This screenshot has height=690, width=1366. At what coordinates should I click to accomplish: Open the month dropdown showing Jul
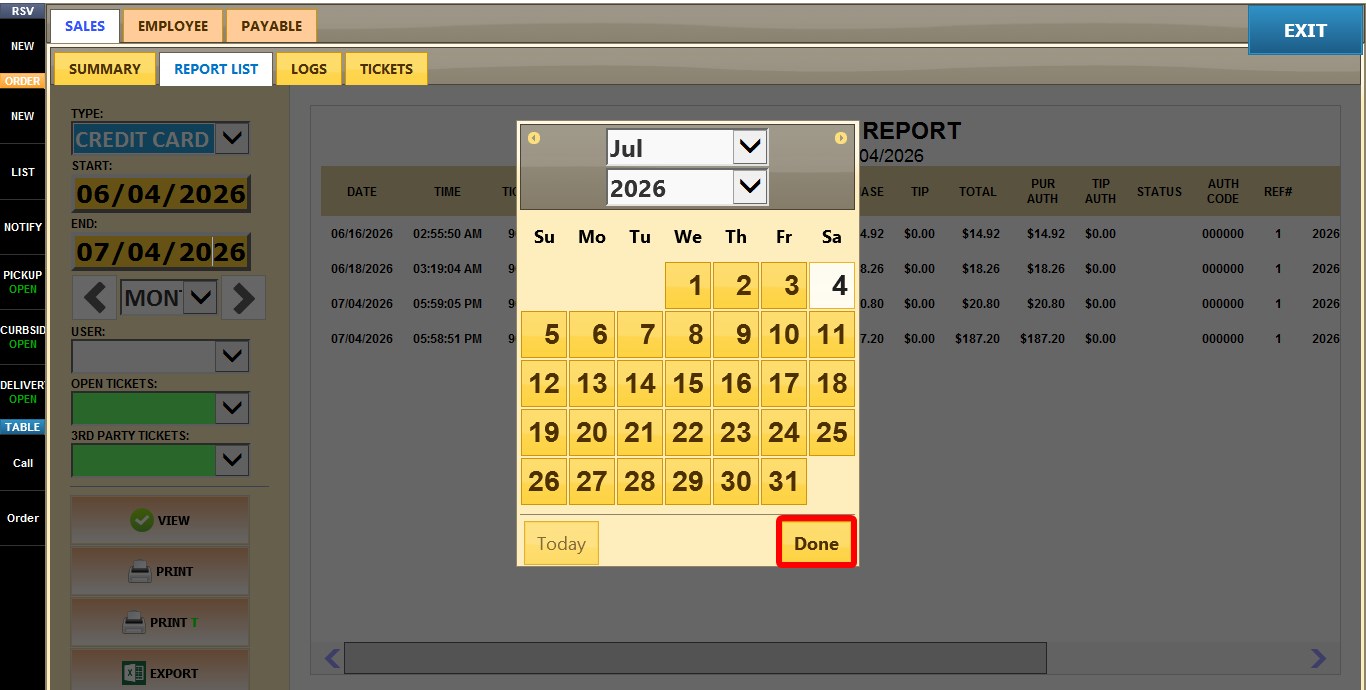(x=687, y=148)
